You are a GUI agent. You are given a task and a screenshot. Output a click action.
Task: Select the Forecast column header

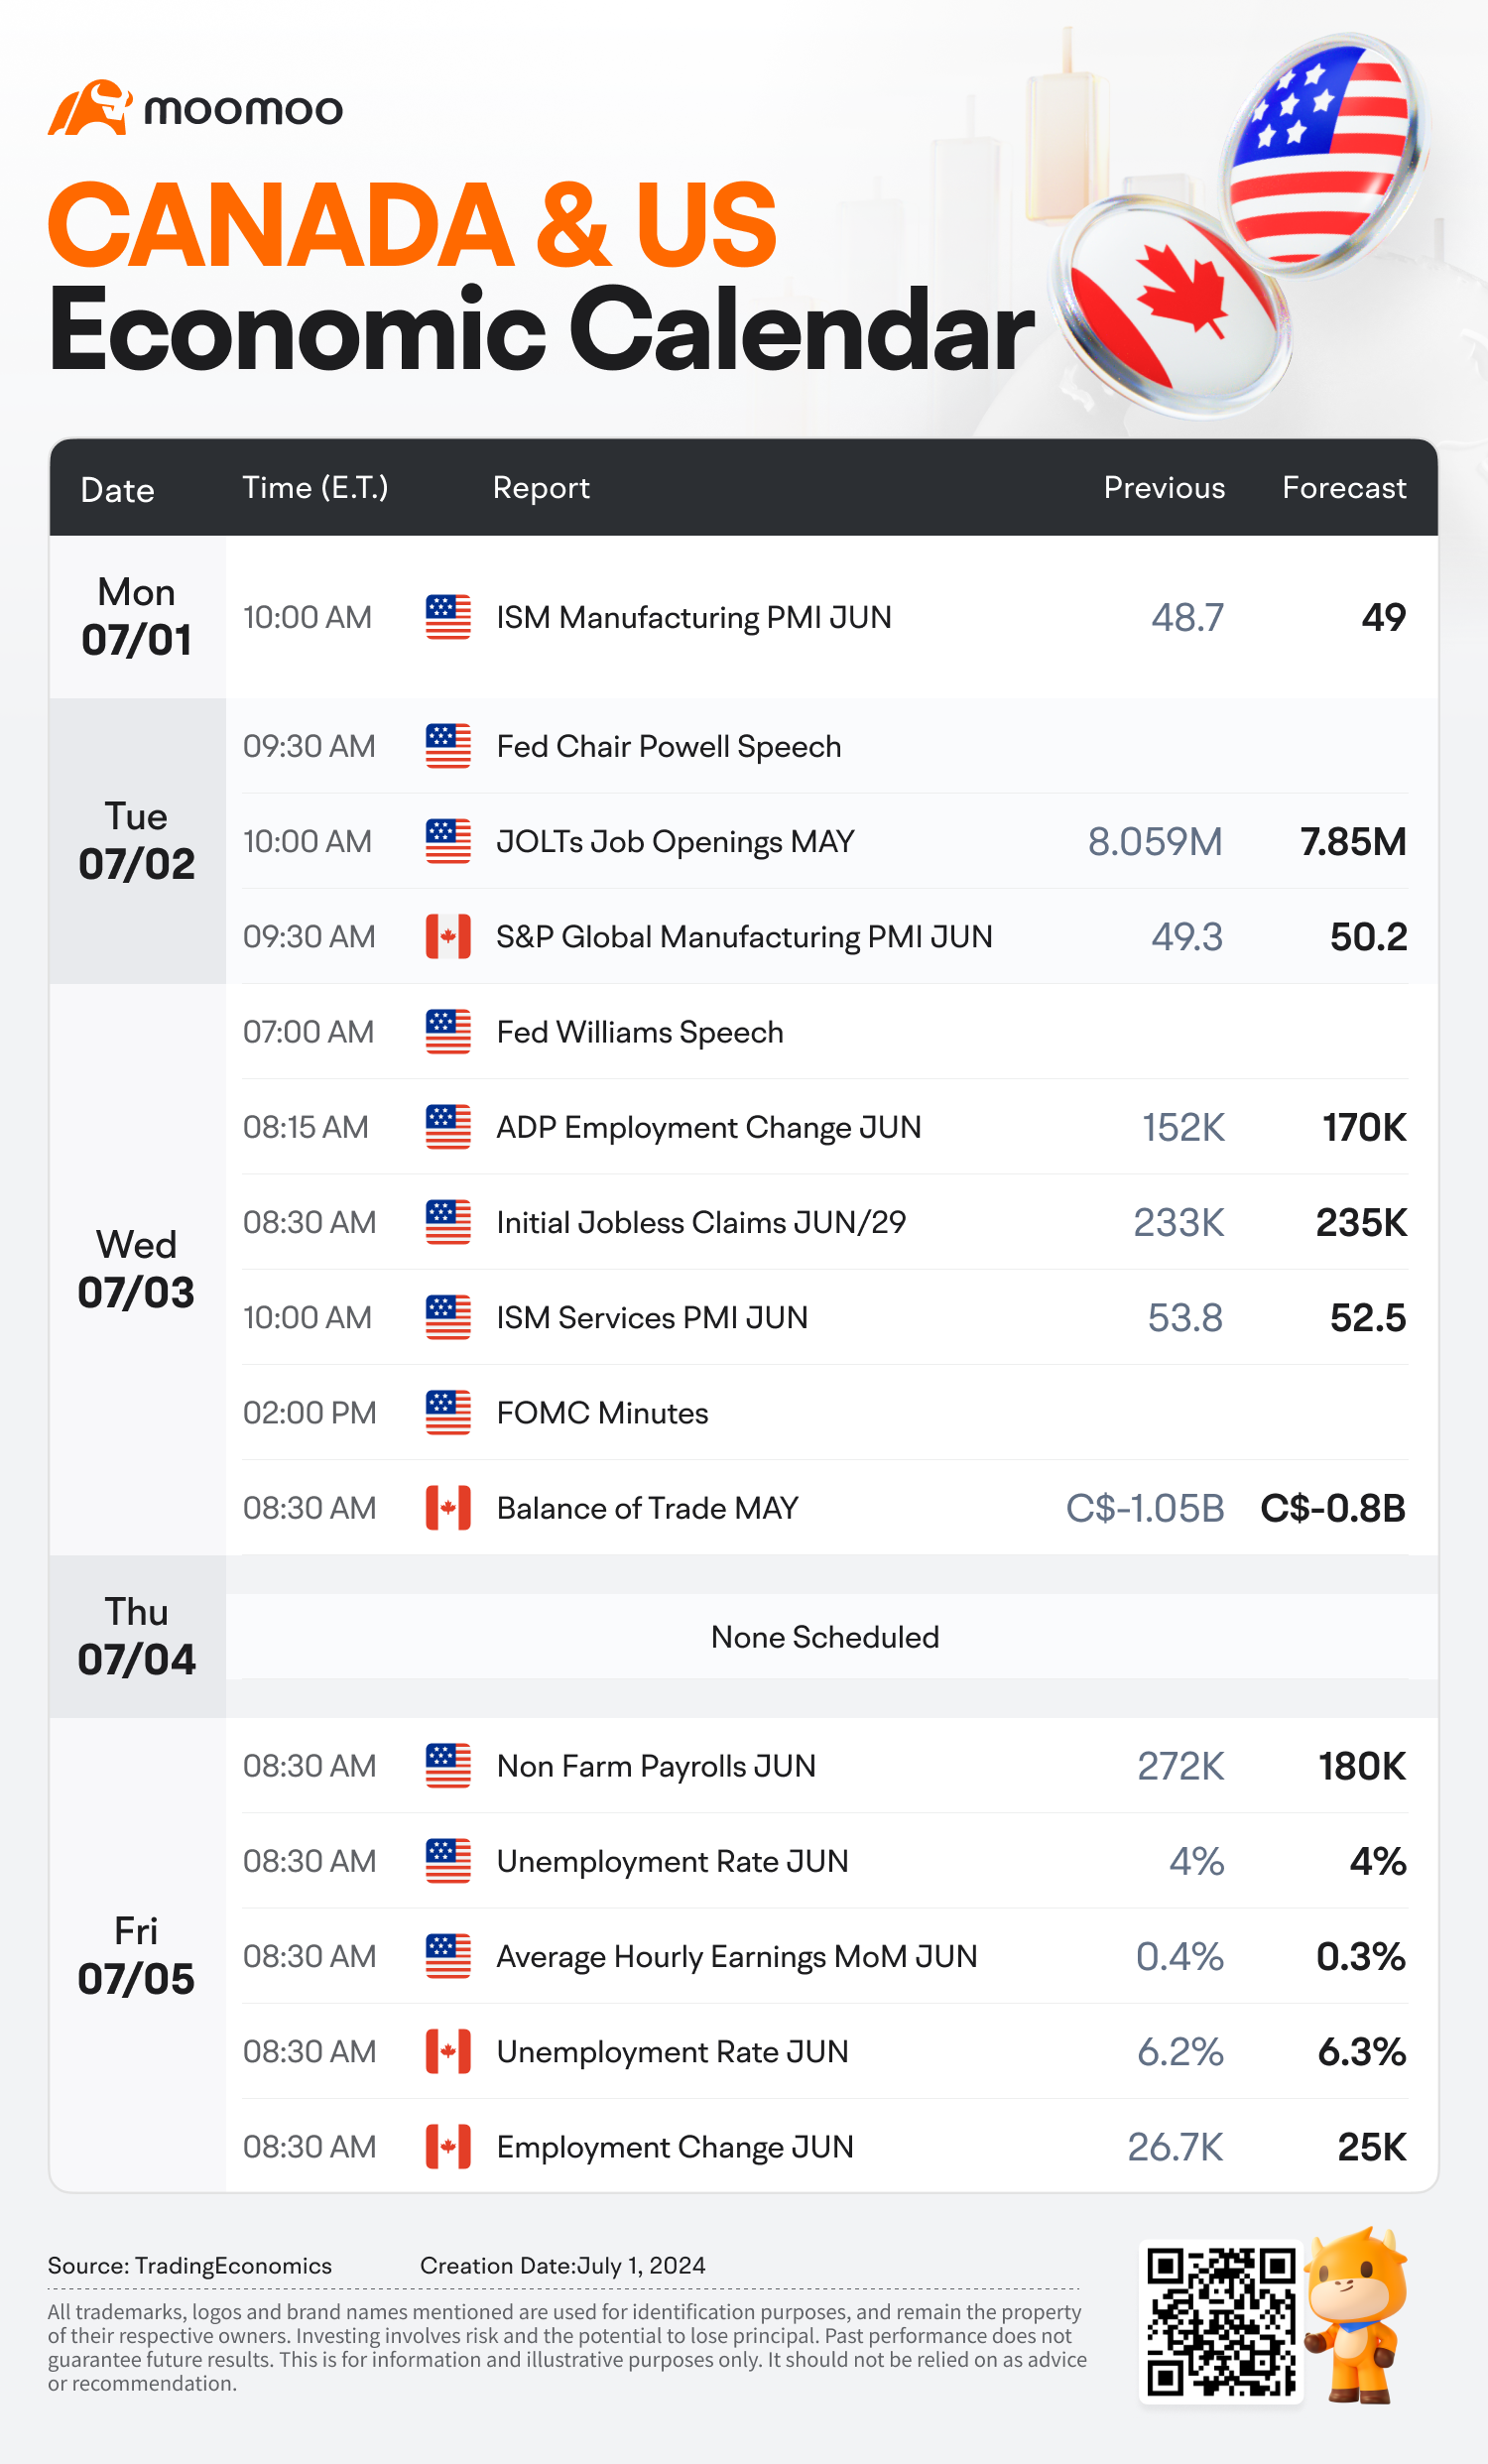click(1344, 488)
